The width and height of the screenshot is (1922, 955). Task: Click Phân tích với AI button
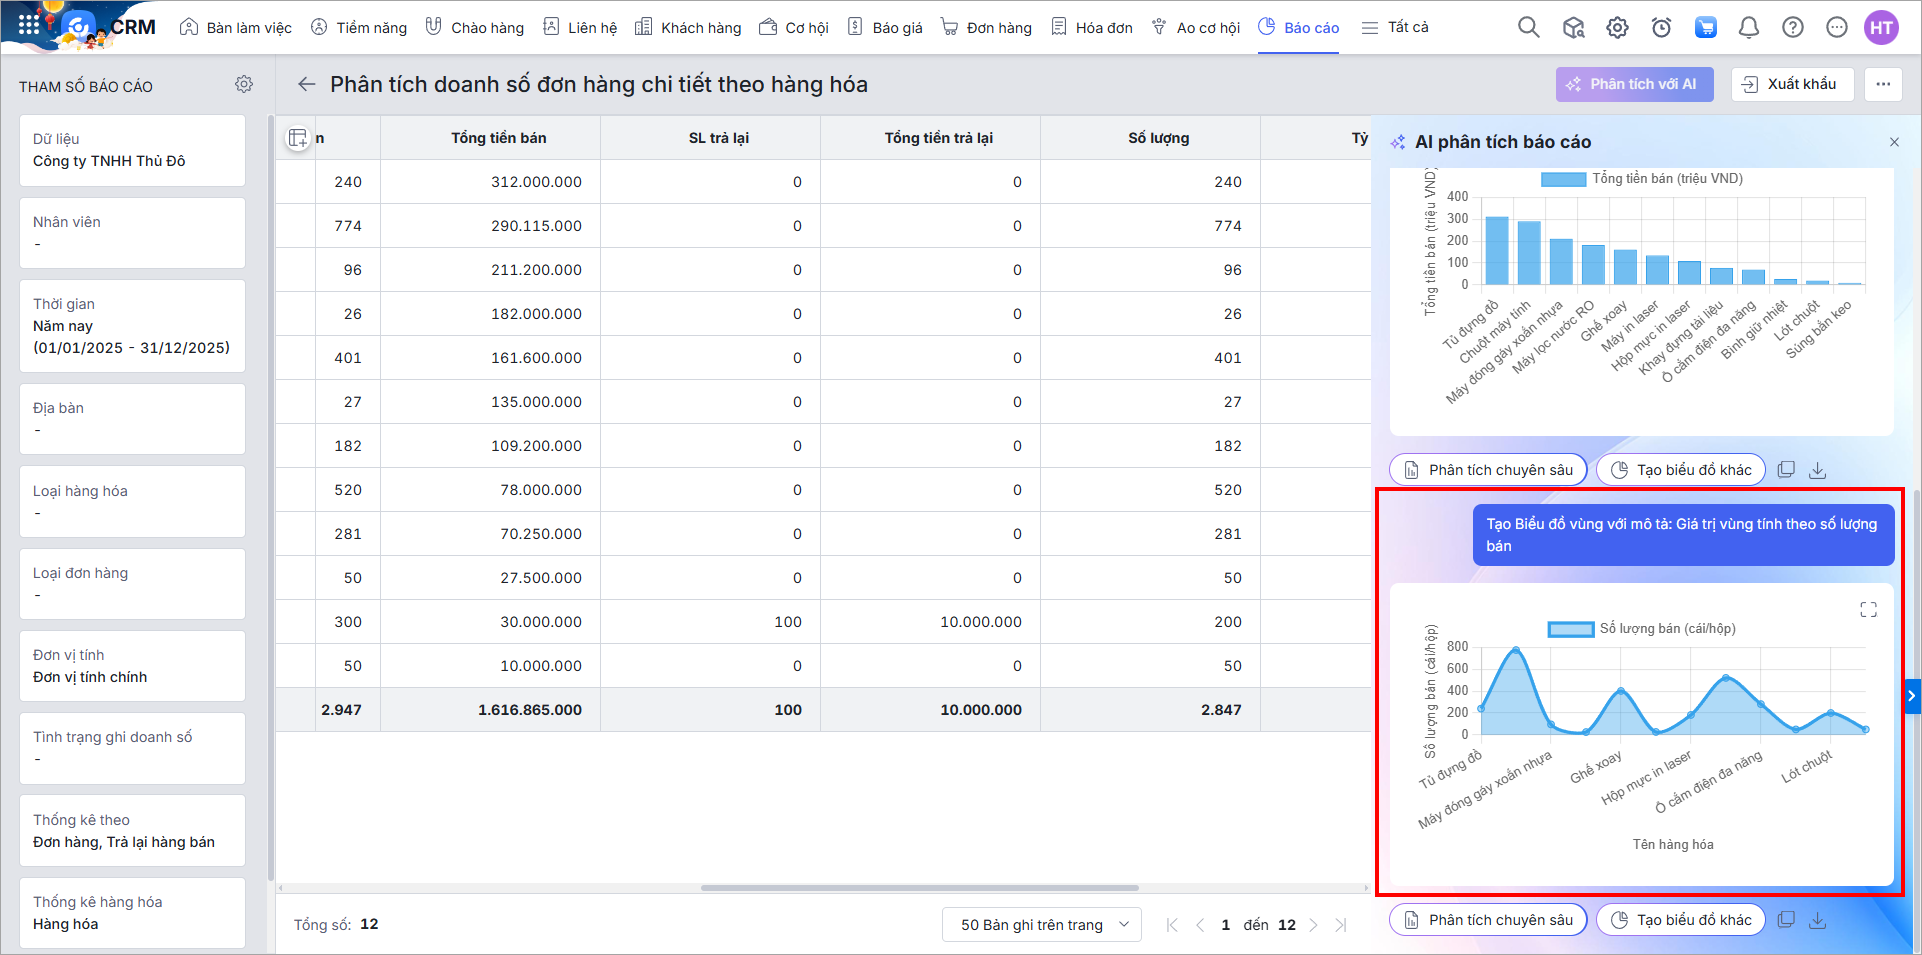pyautogui.click(x=1634, y=85)
